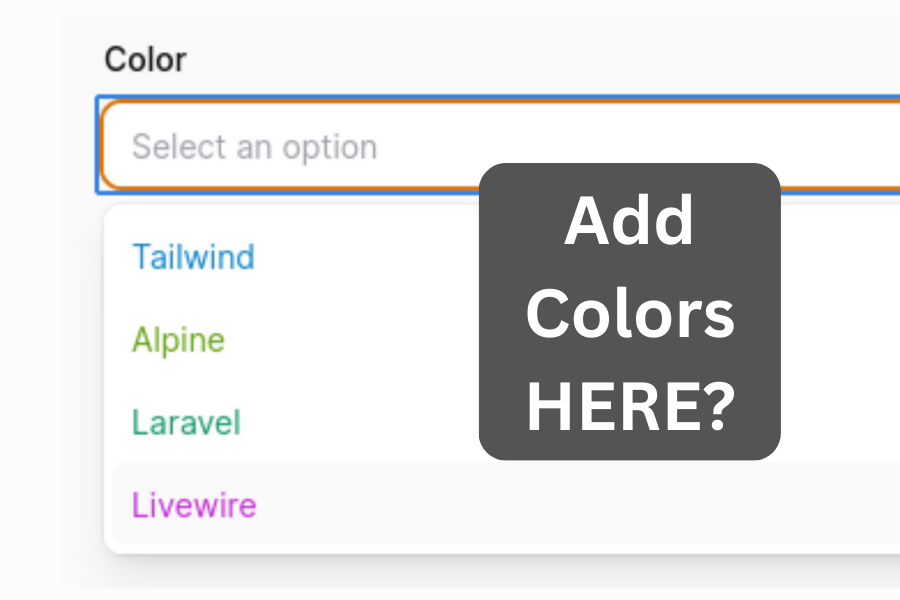Click the word "Add" in the overlay

tap(629, 222)
